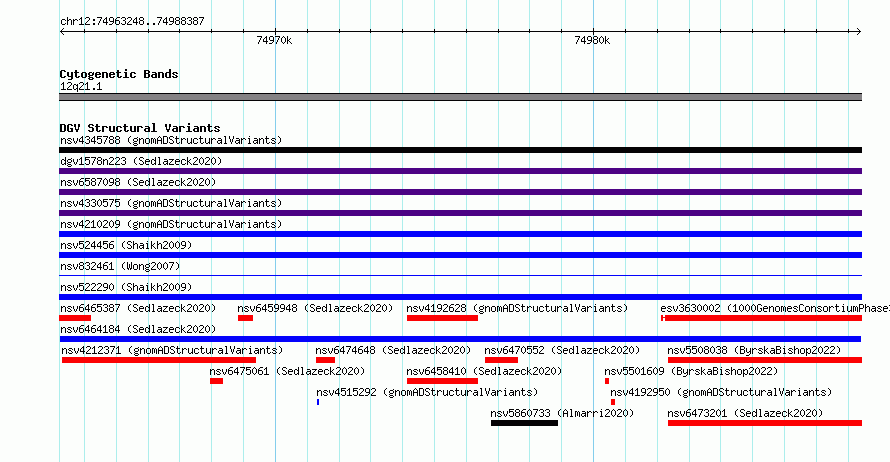
Task: Click the red bar under esv3630002
Action: (x=762, y=318)
